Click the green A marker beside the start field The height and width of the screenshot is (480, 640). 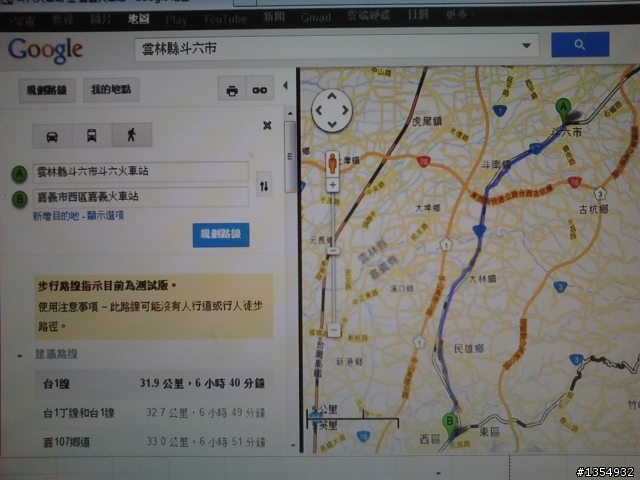[x=19, y=174]
